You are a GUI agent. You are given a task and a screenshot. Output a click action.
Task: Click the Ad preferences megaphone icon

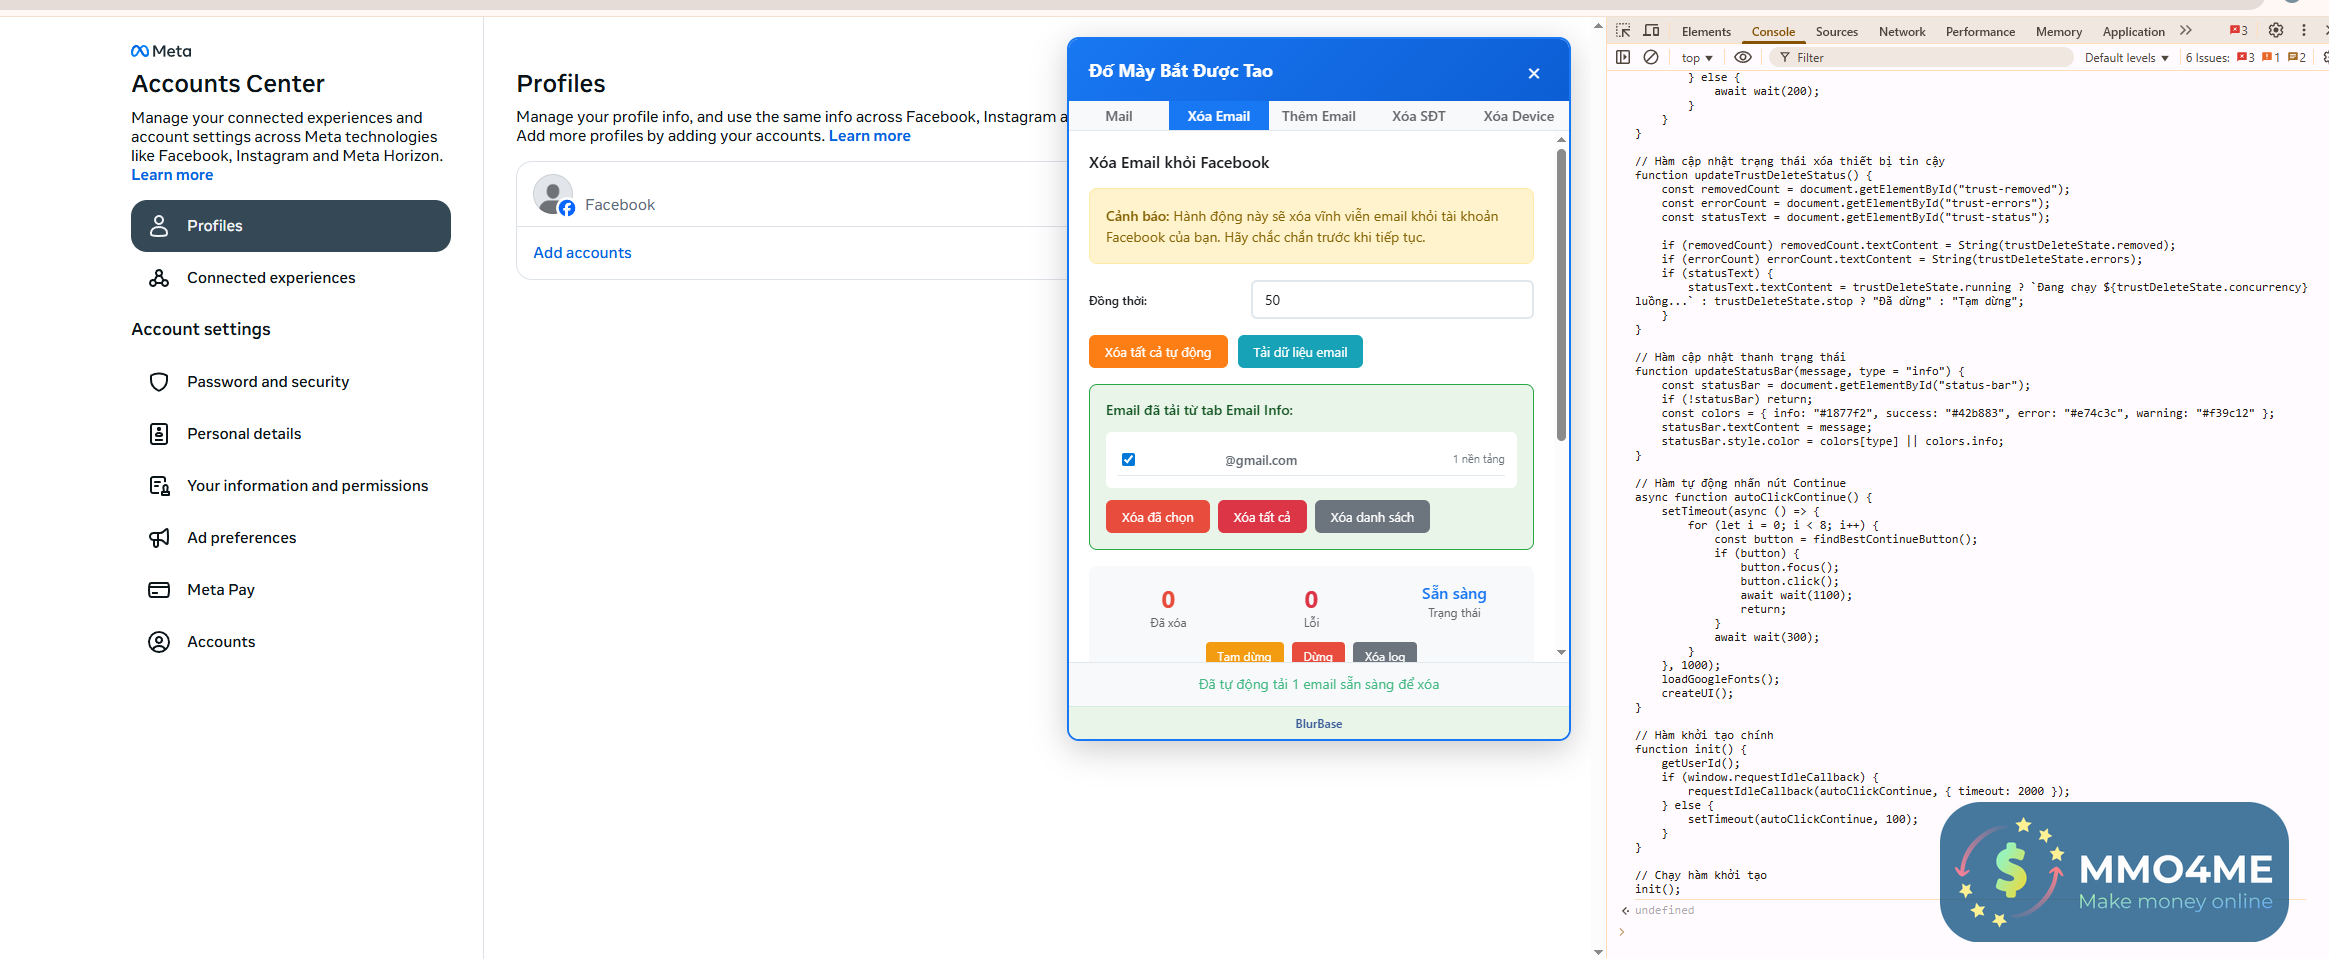pyautogui.click(x=159, y=538)
